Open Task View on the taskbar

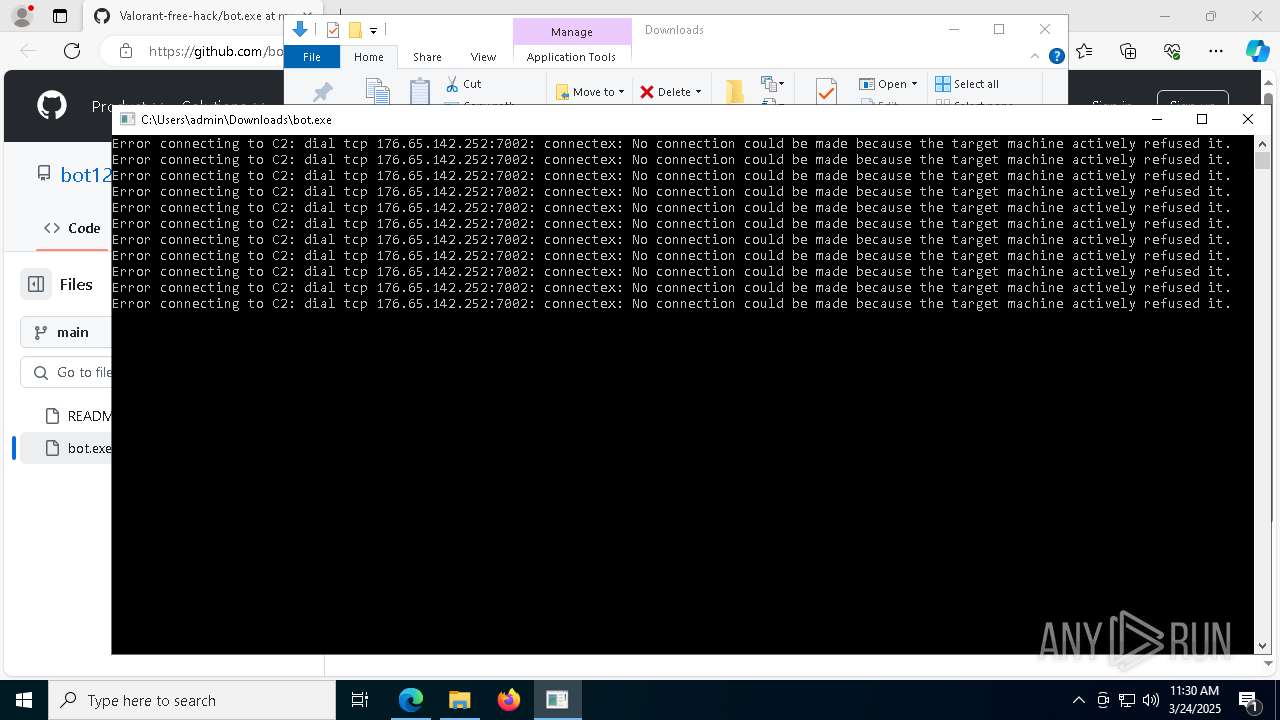pyautogui.click(x=360, y=700)
